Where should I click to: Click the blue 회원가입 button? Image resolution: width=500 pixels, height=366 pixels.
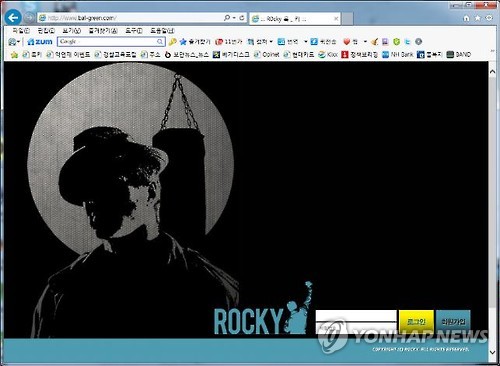[453, 322]
